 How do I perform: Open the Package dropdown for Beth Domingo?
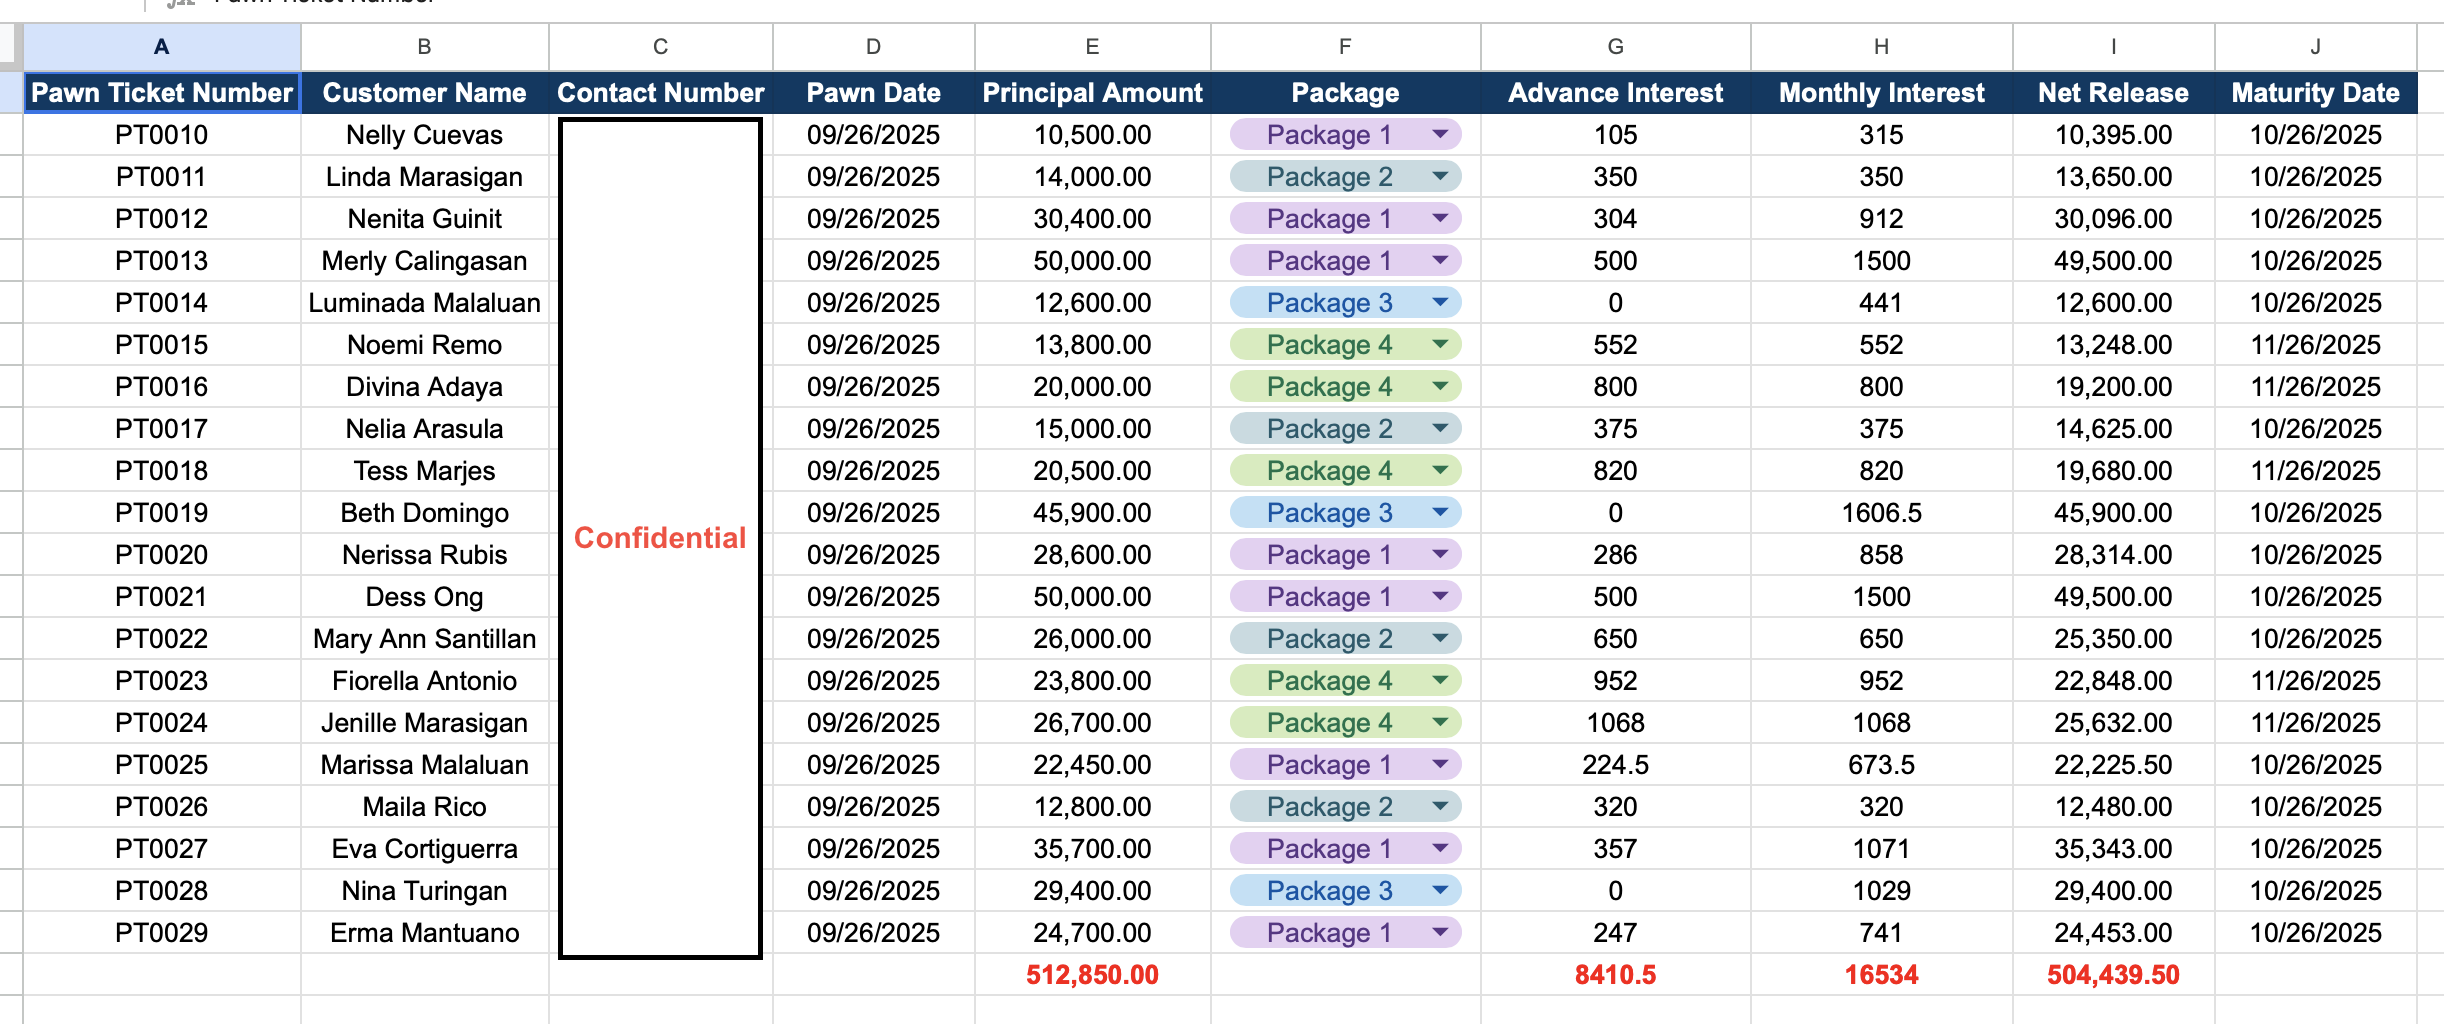pyautogui.click(x=1440, y=512)
